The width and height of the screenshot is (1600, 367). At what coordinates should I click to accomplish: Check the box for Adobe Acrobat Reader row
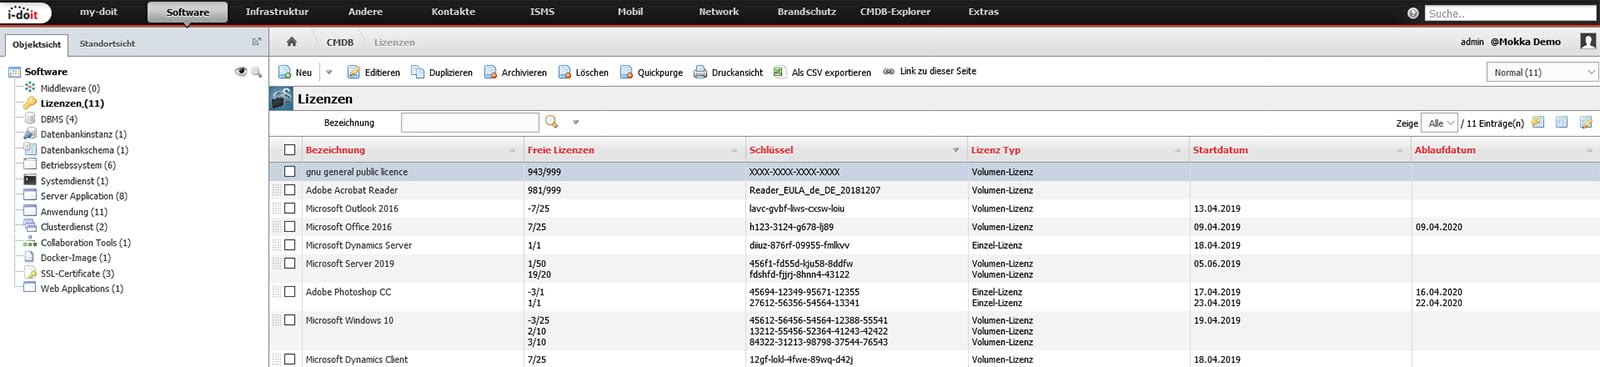click(290, 190)
